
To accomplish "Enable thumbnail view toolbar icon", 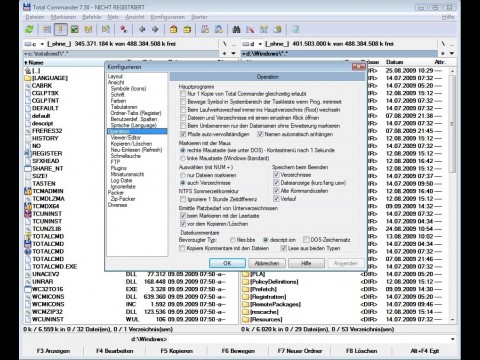I will (x=75, y=29).
